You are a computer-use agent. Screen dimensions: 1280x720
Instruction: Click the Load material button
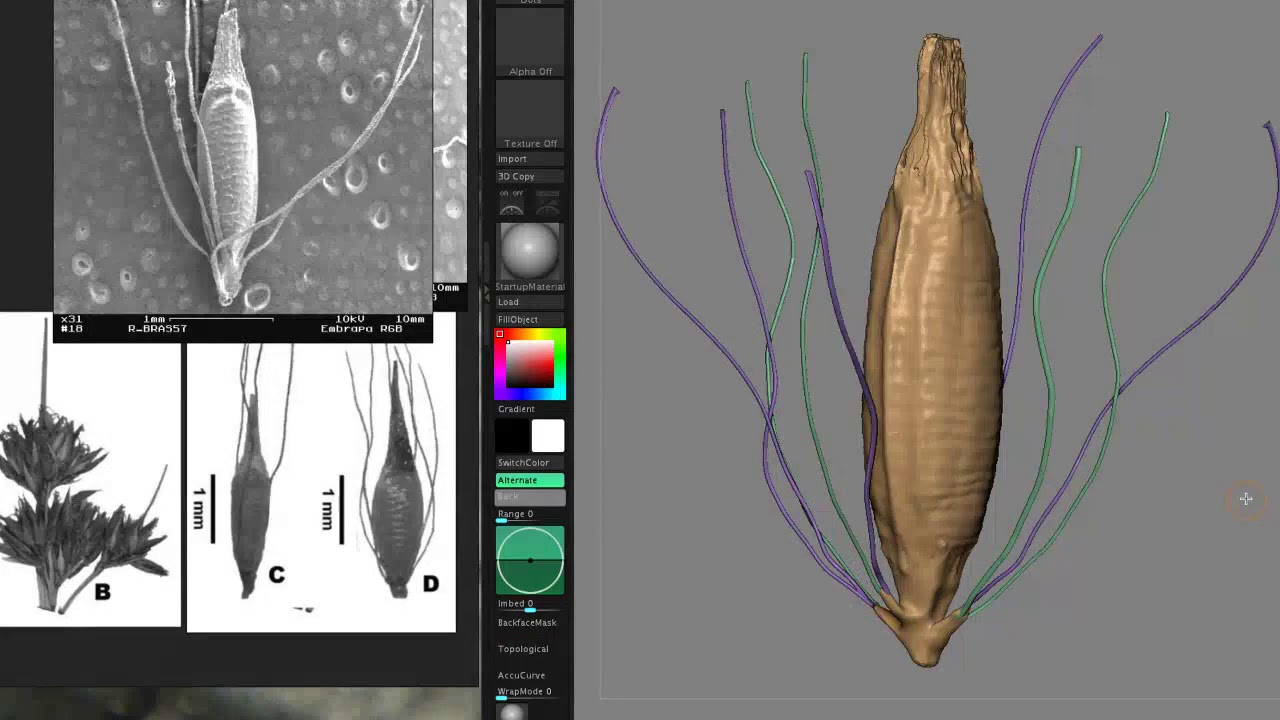[530, 302]
